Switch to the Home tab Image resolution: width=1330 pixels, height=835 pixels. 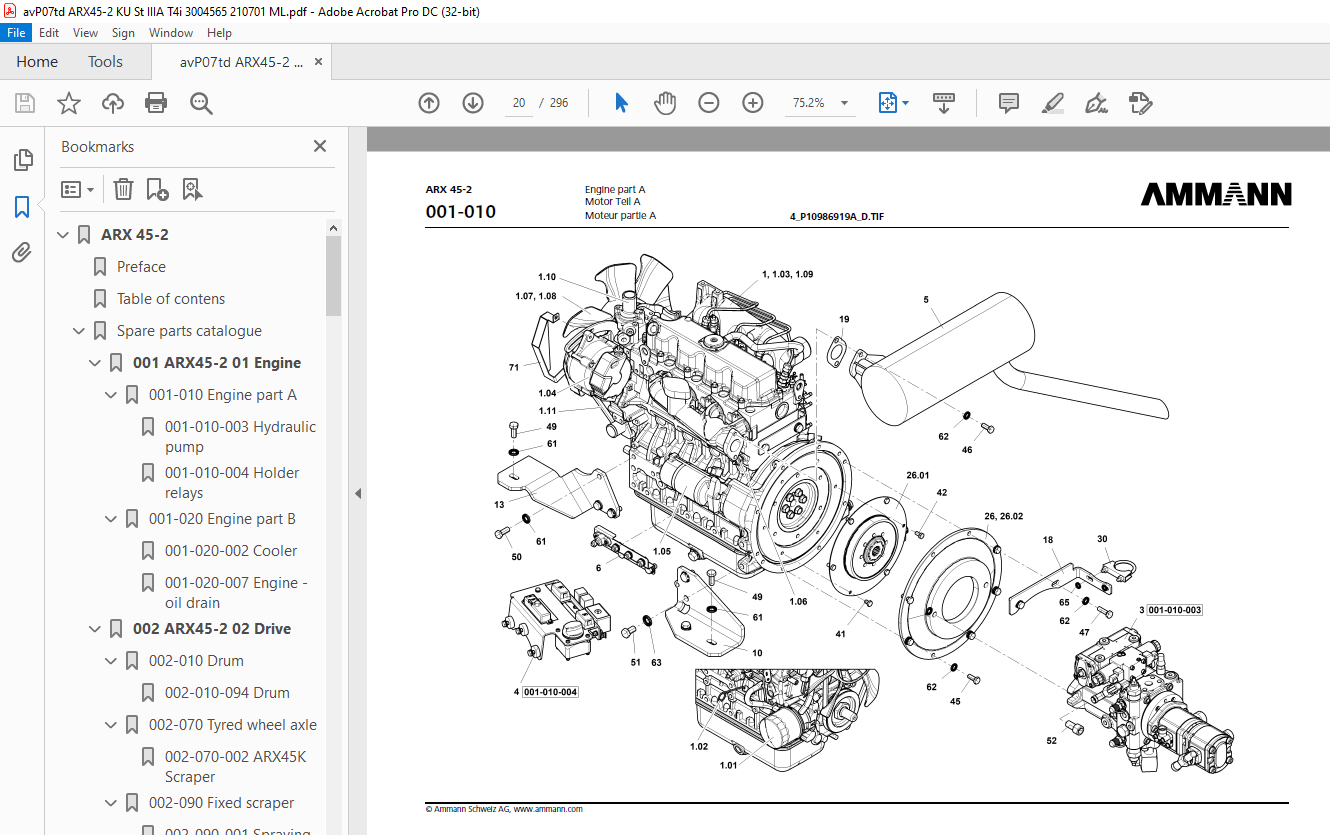pyautogui.click(x=37, y=62)
